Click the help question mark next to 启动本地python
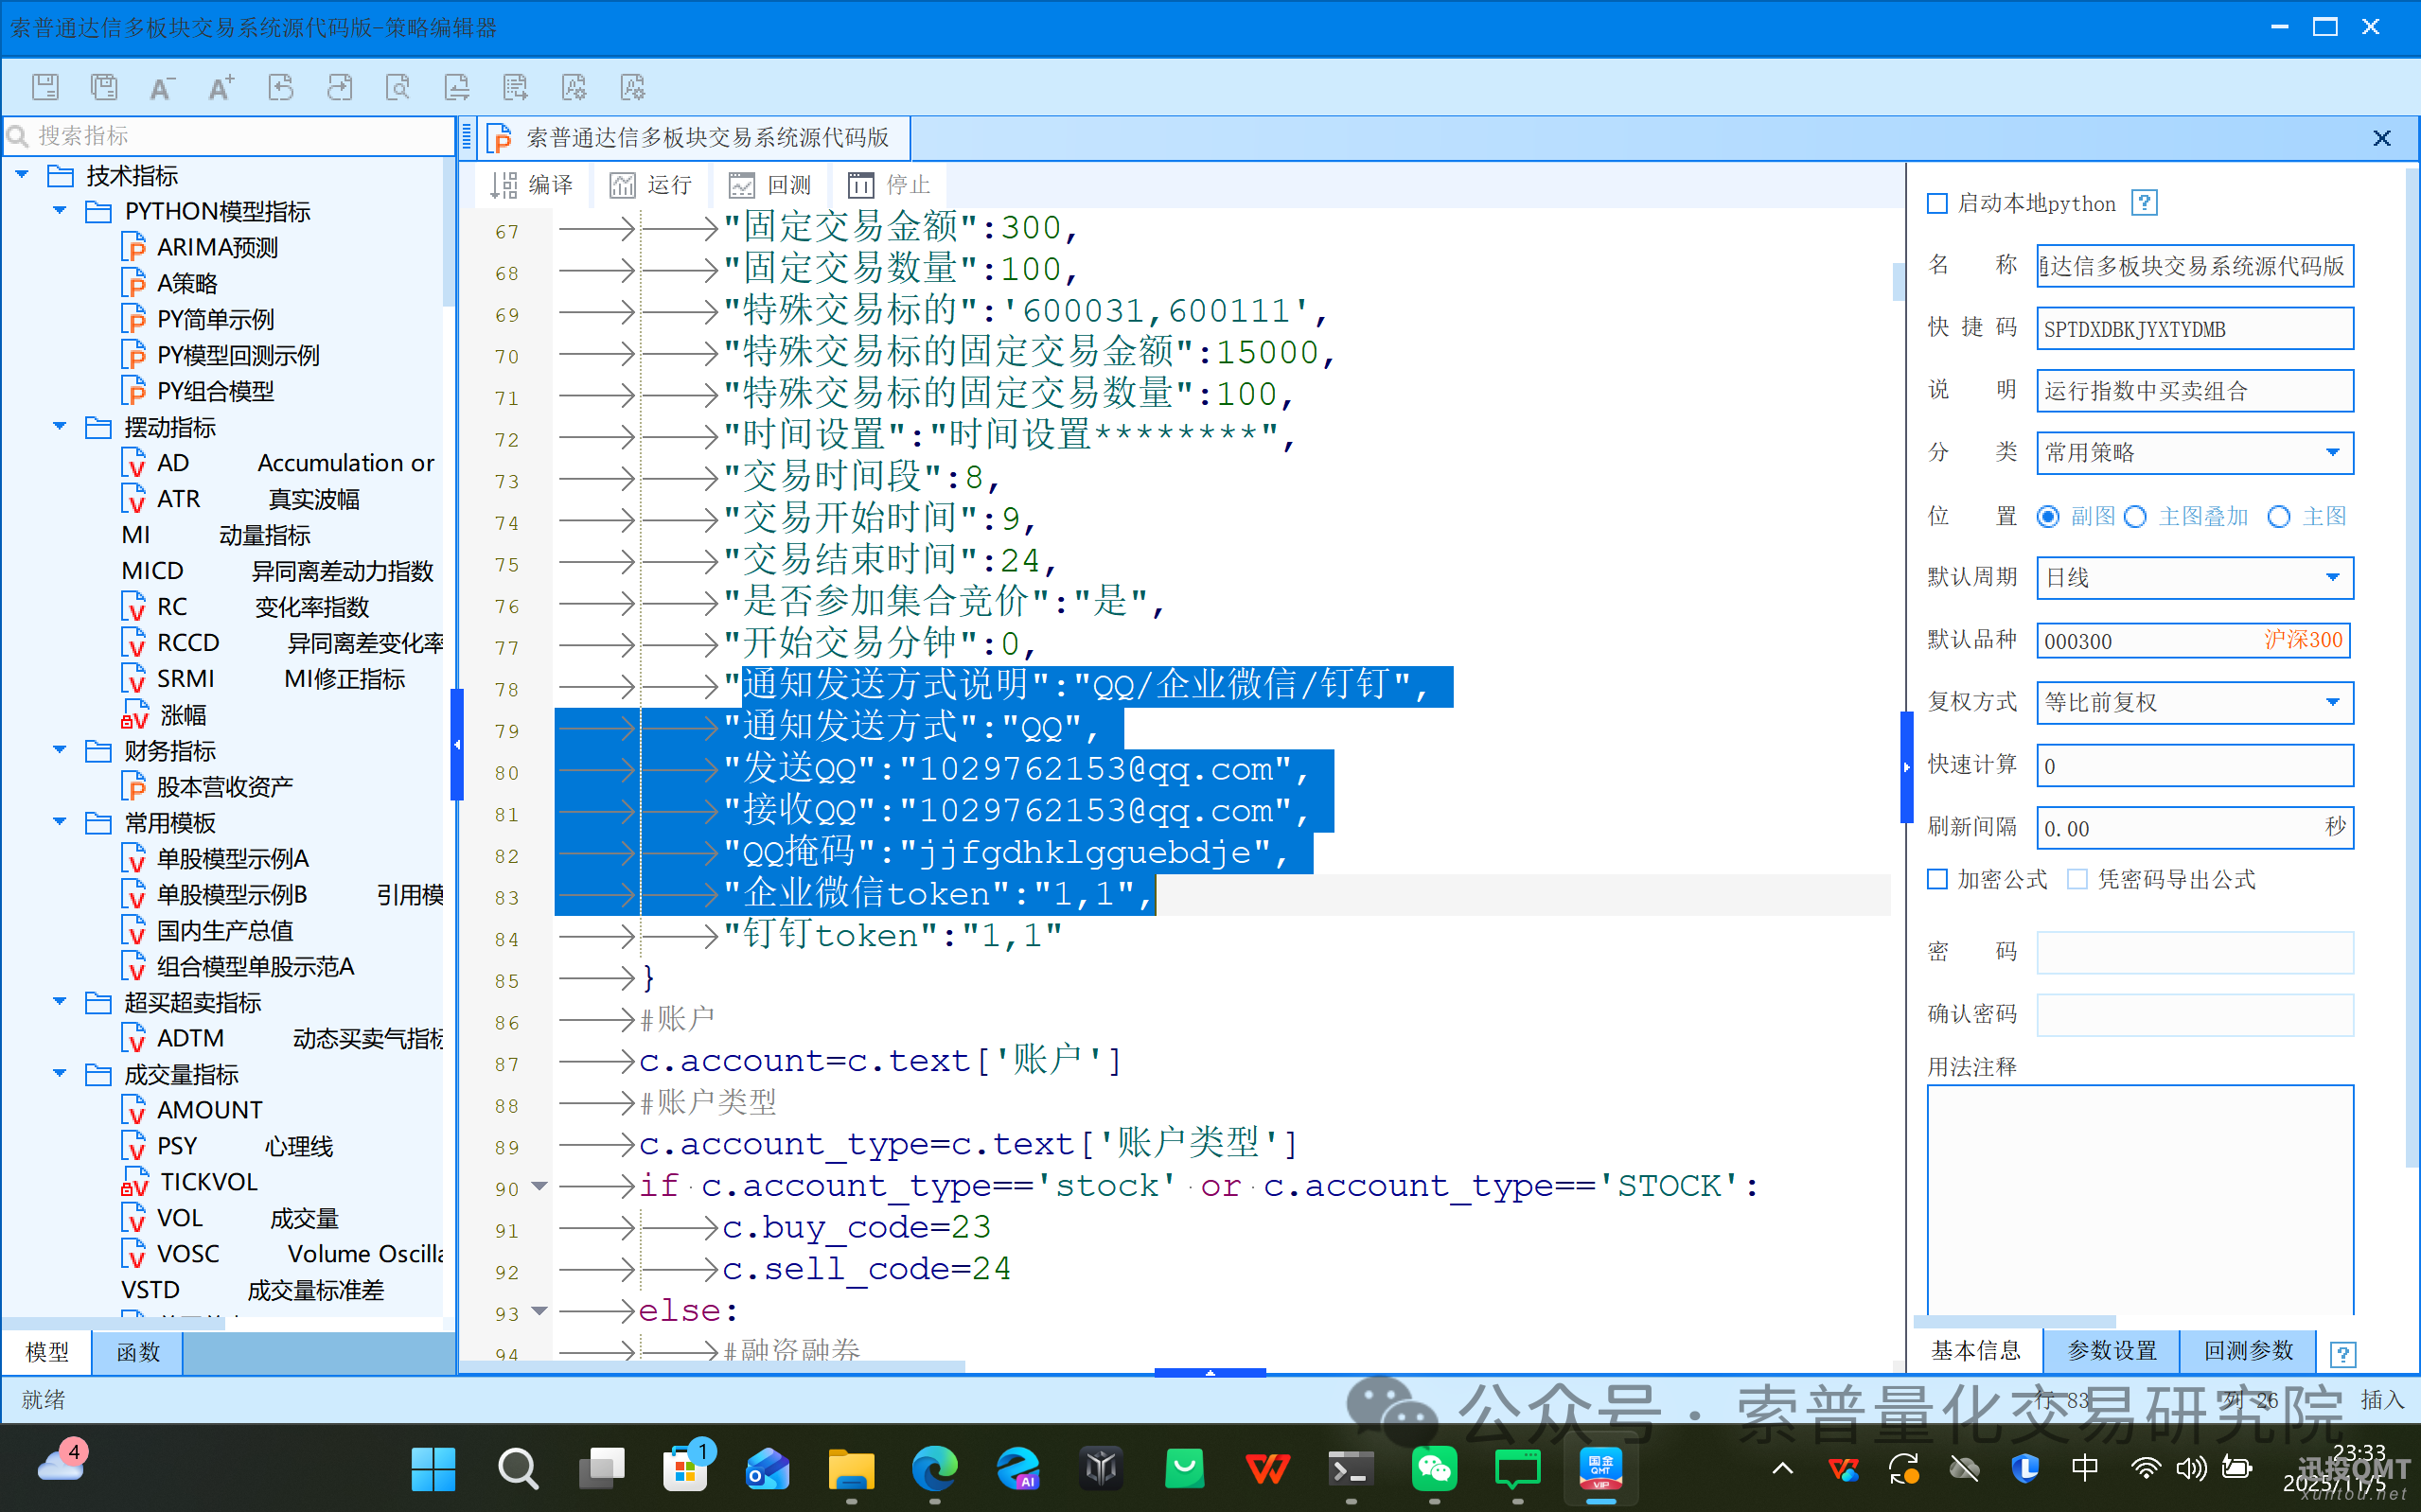This screenshot has height=1512, width=2421. coord(2144,203)
